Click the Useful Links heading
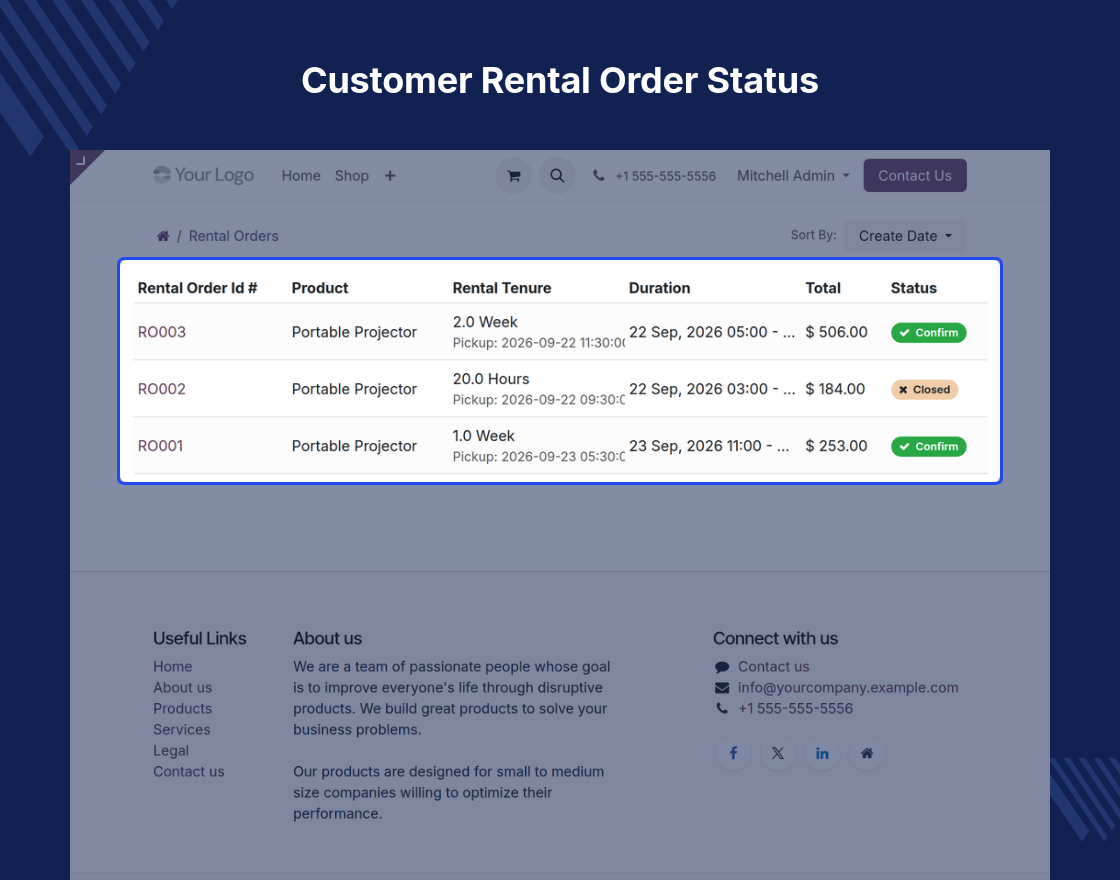The width and height of the screenshot is (1120, 880). click(199, 639)
